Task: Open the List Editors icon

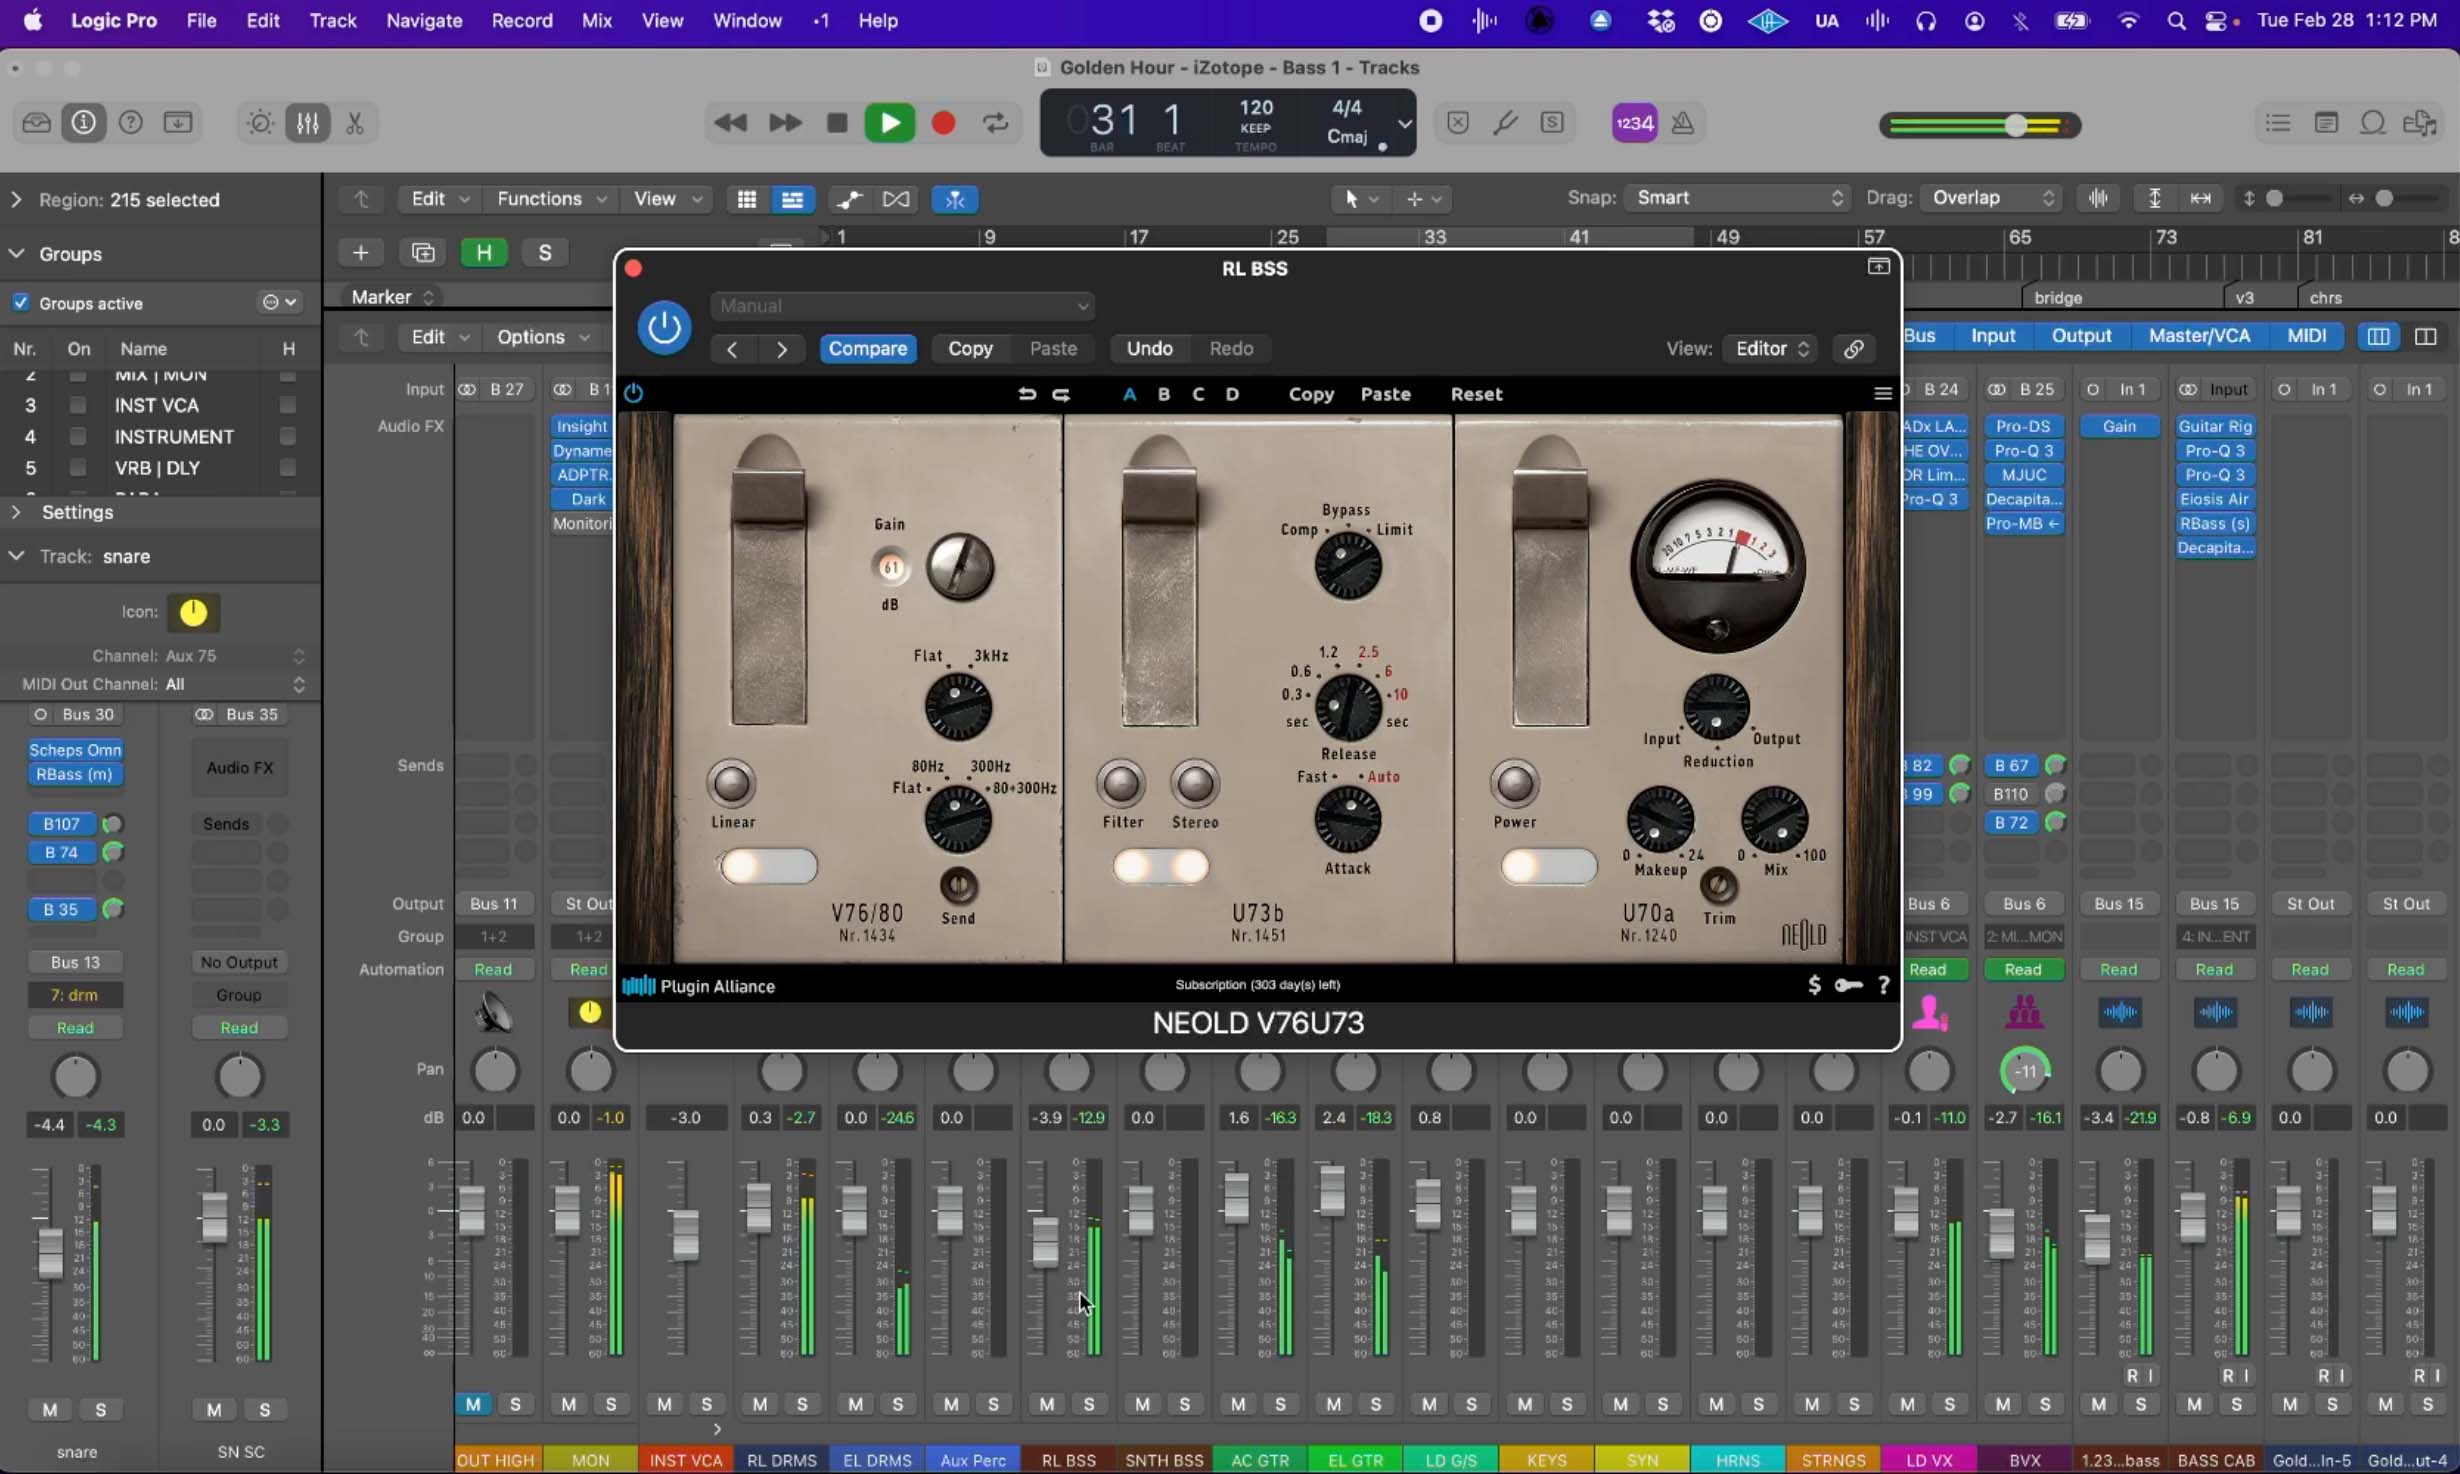Action: tap(2277, 123)
